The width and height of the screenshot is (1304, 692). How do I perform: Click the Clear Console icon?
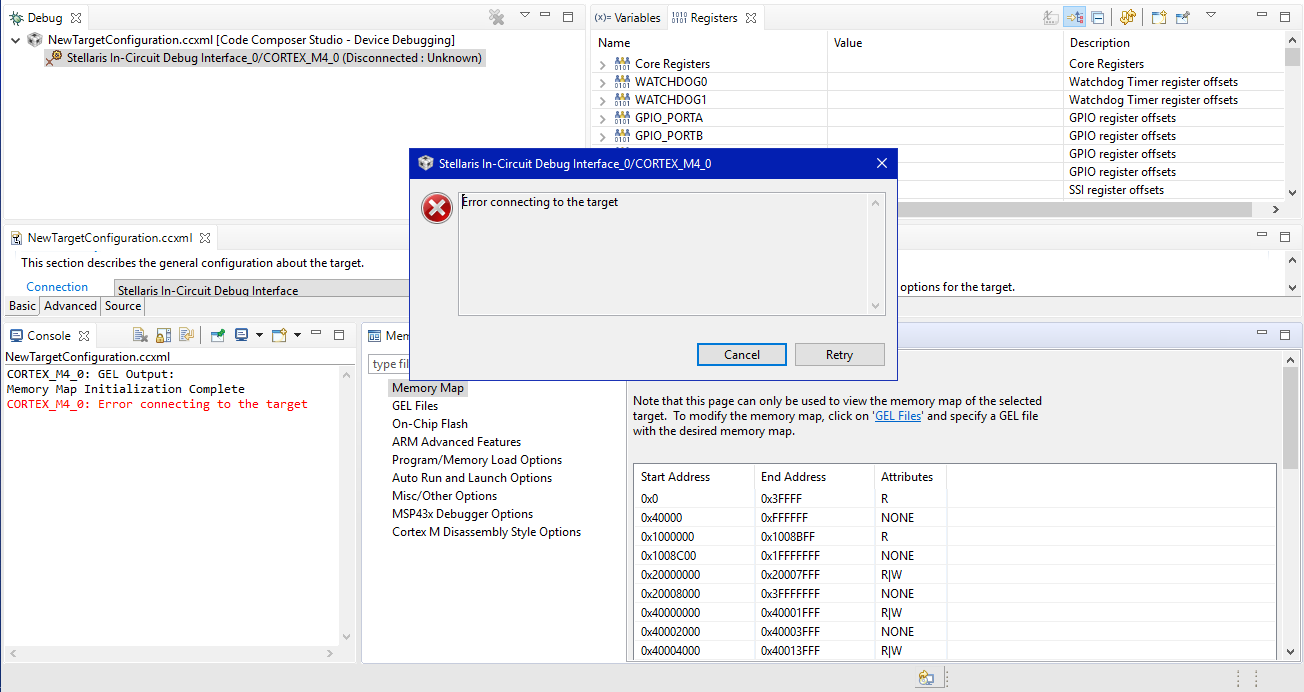[141, 335]
